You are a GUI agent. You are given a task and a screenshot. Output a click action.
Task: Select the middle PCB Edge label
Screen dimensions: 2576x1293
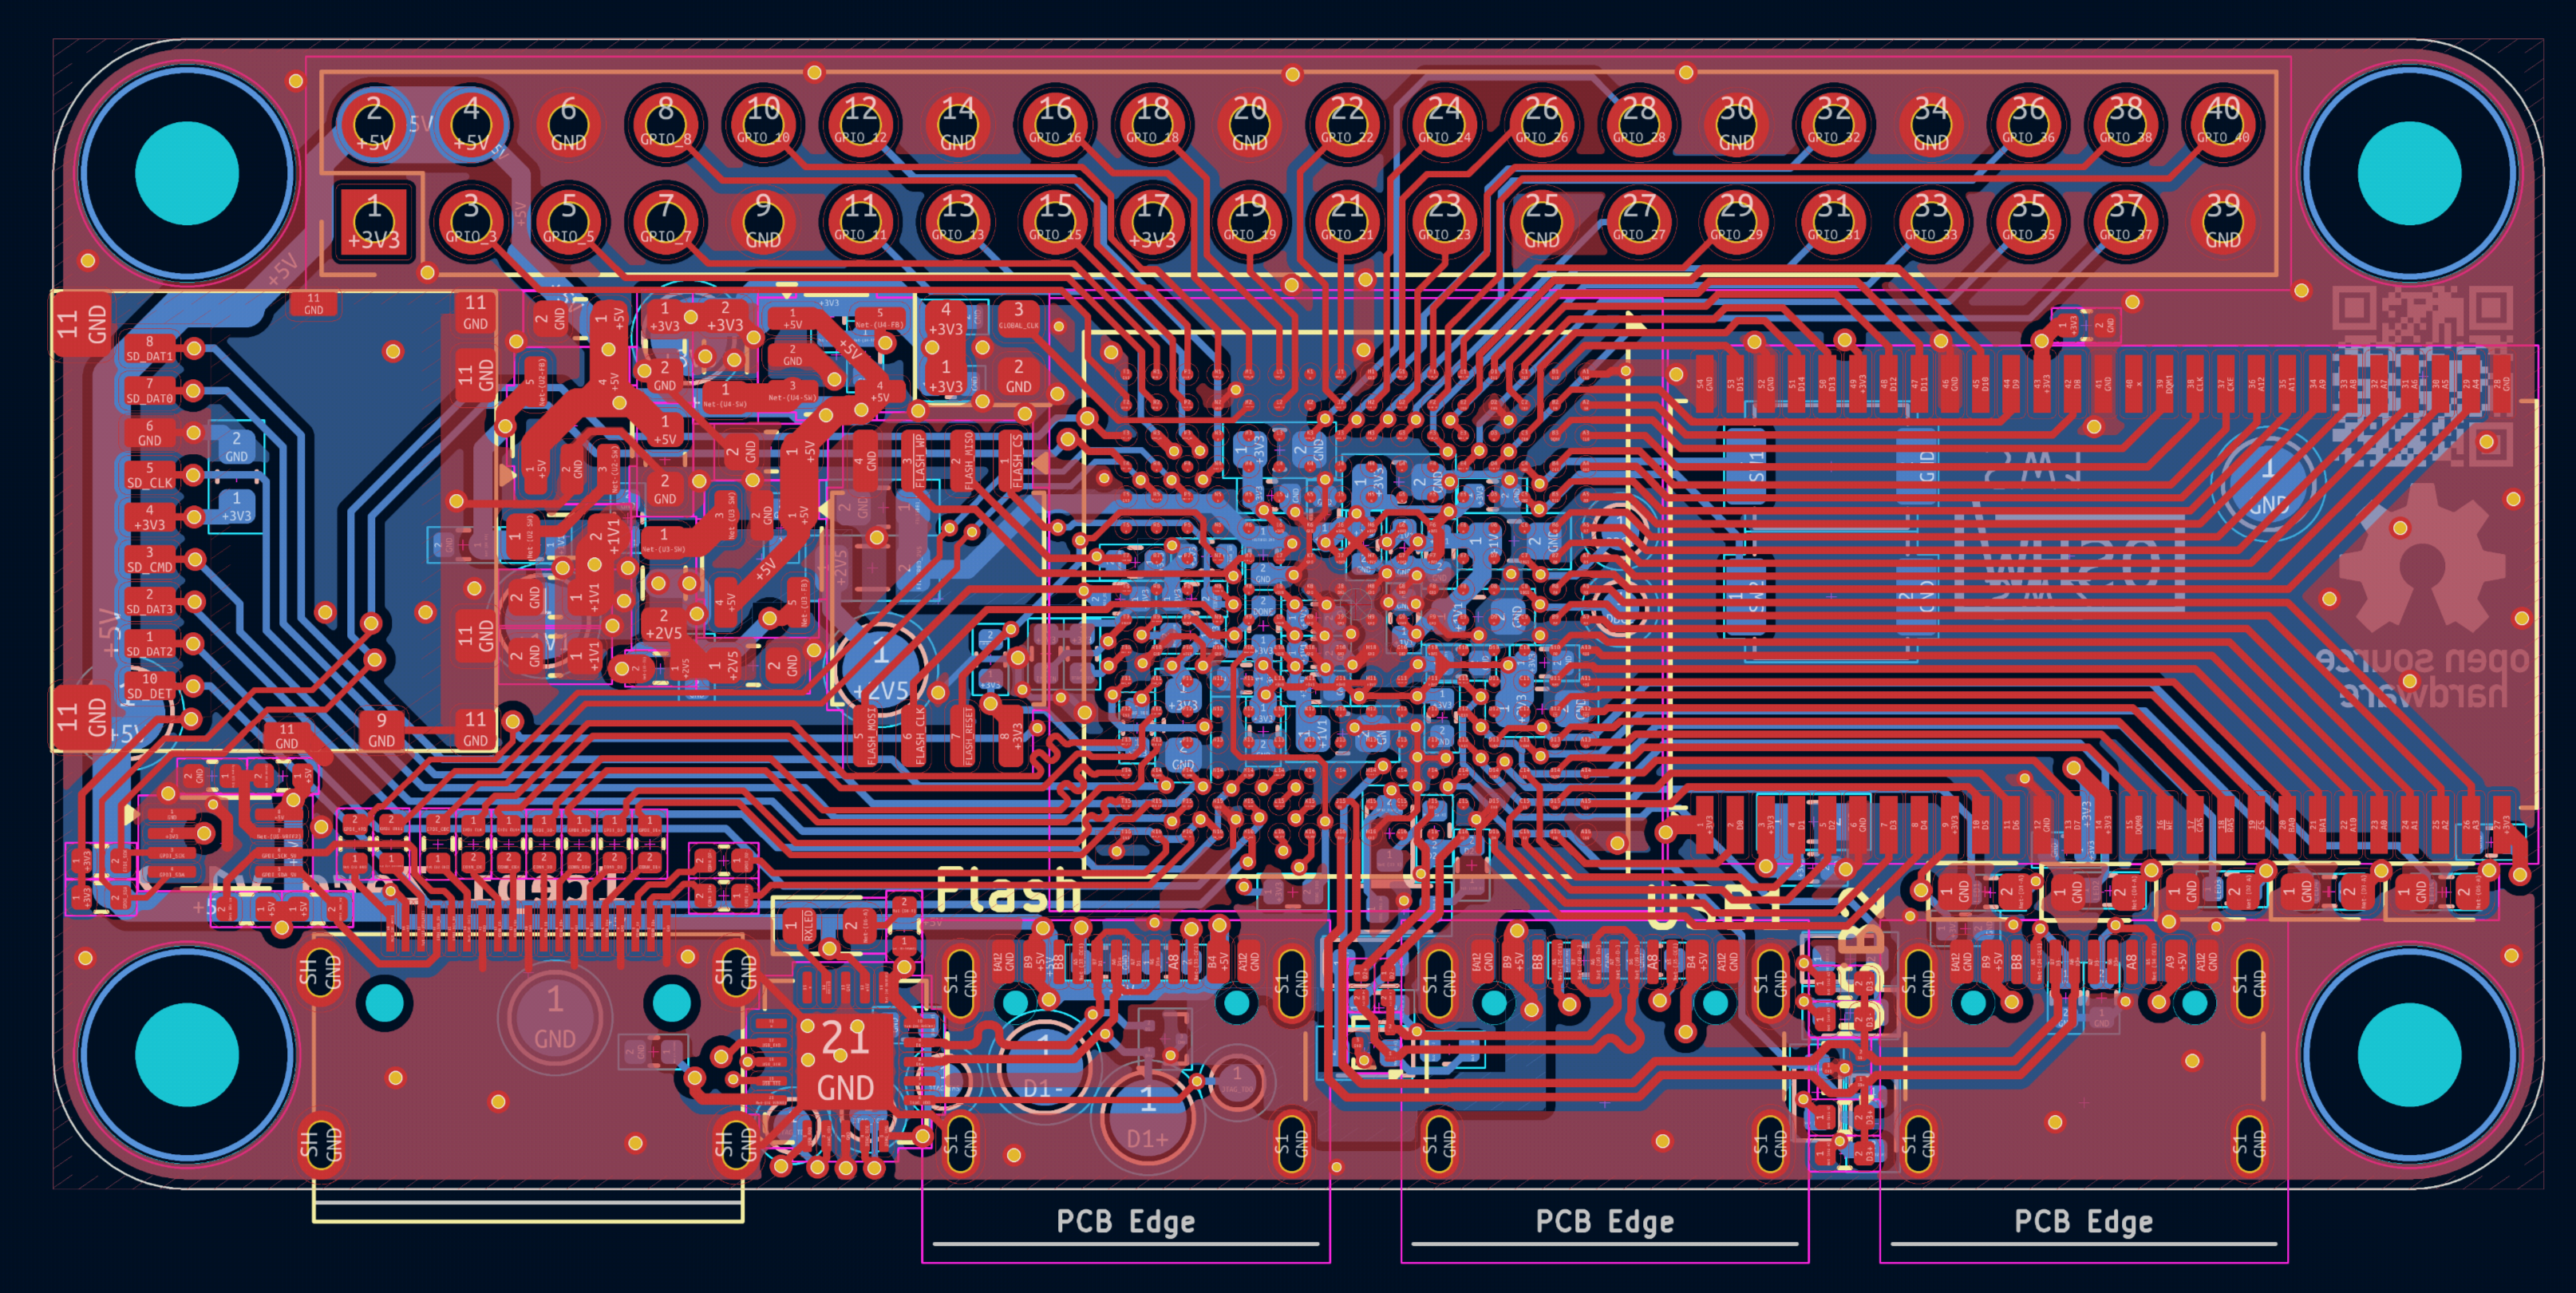click(x=1604, y=1221)
